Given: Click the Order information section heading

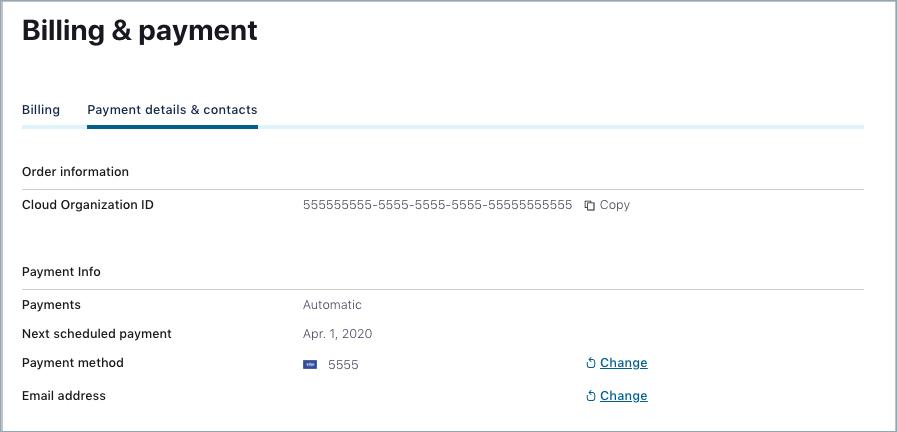Looking at the screenshot, I should [75, 172].
